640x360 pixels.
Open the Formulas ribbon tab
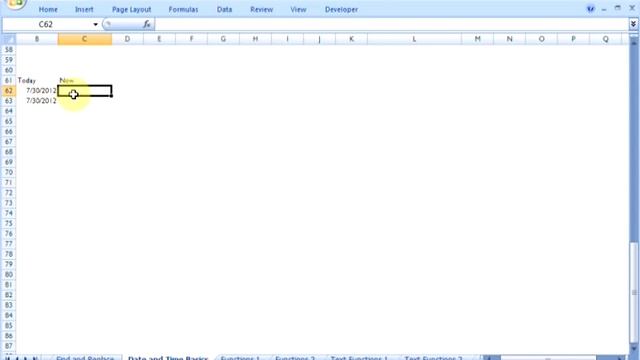183,9
